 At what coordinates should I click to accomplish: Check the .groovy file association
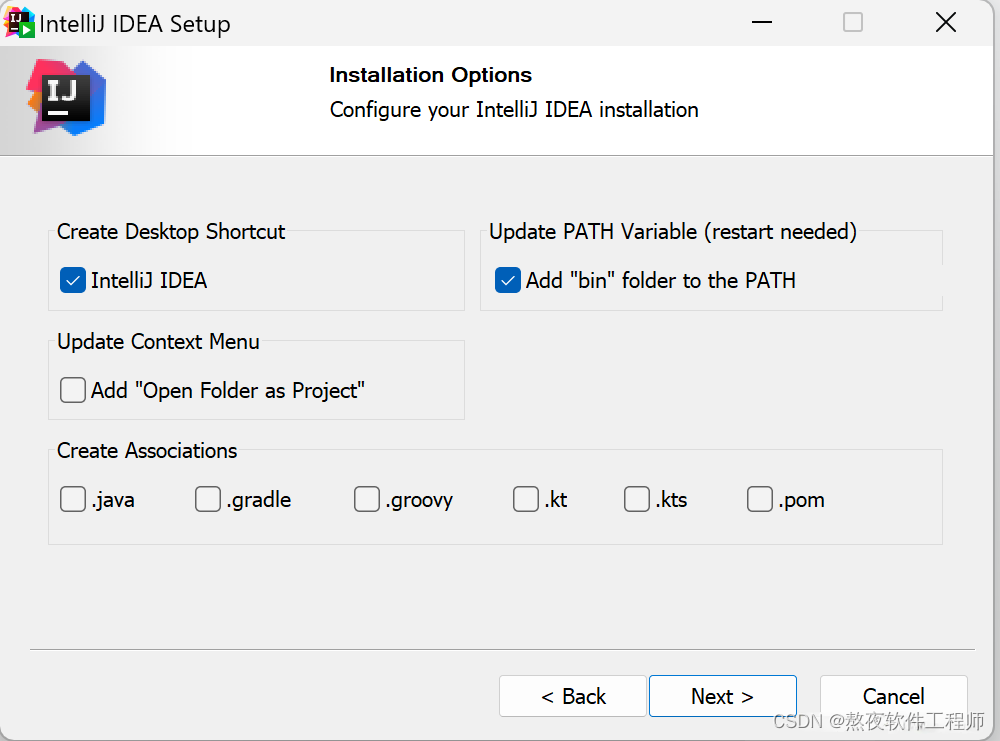[x=367, y=499]
